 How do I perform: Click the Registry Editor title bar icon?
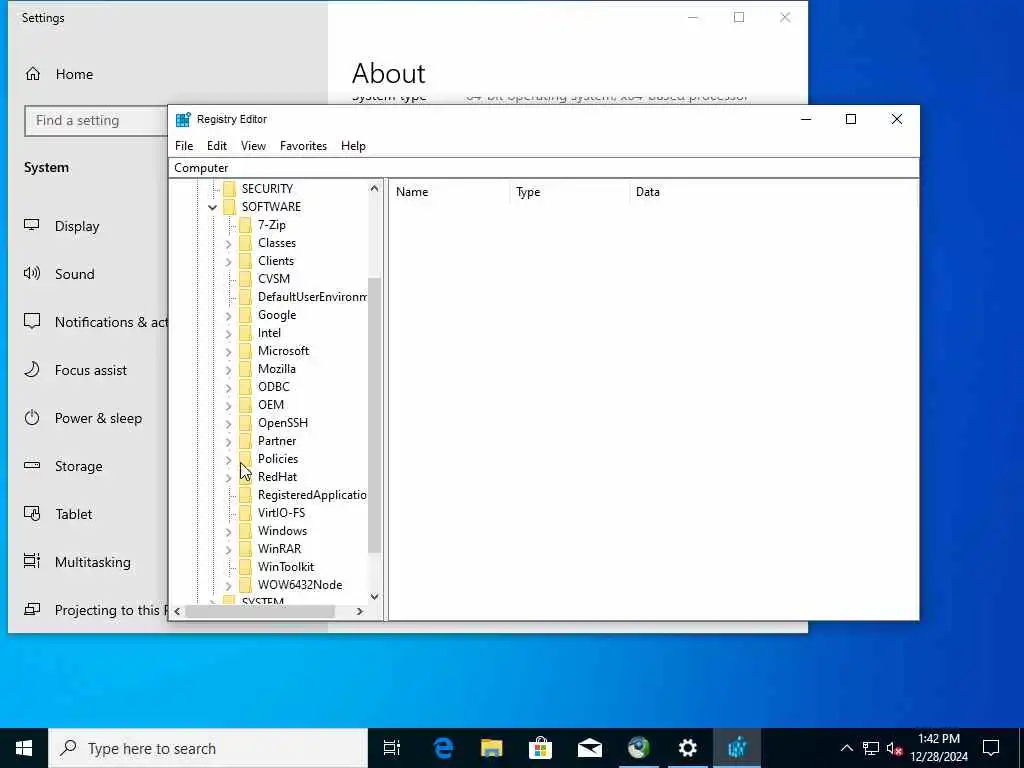point(183,119)
